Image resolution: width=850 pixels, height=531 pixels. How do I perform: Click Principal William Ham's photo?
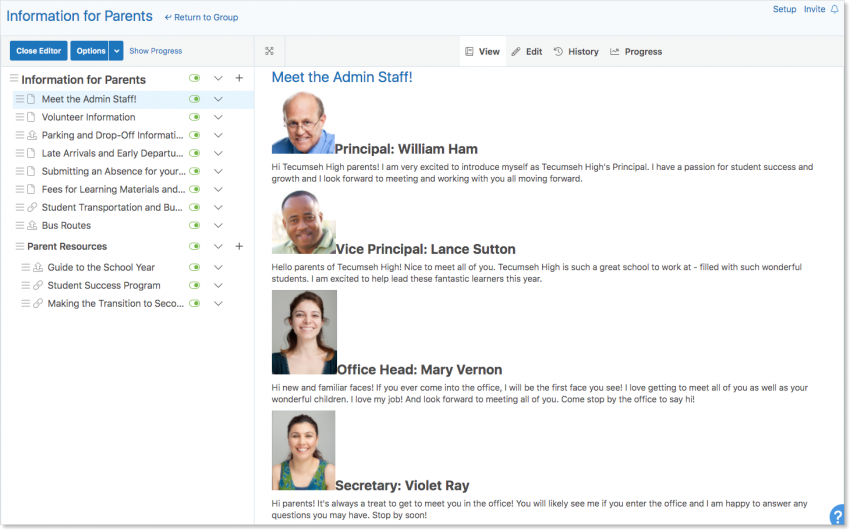point(303,123)
